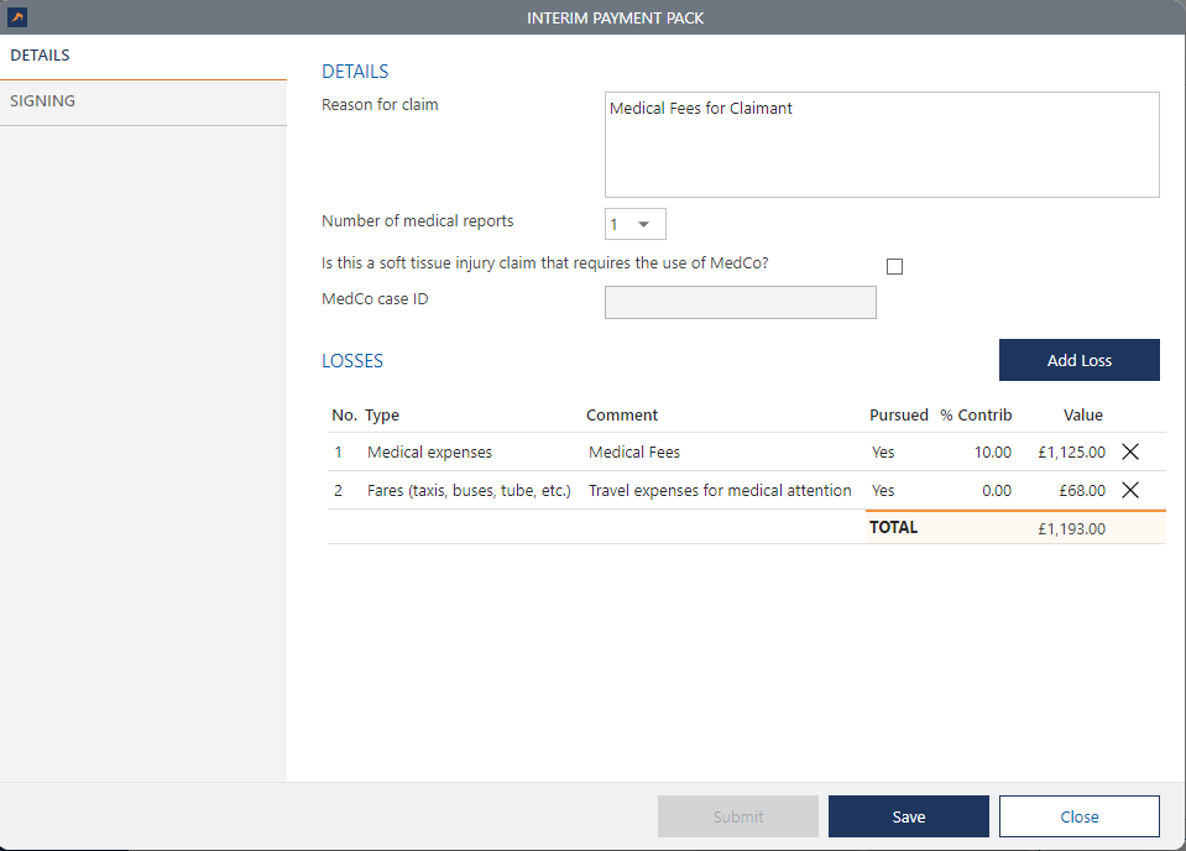Click the MedCo case ID field
The width and height of the screenshot is (1186, 851).
click(740, 302)
